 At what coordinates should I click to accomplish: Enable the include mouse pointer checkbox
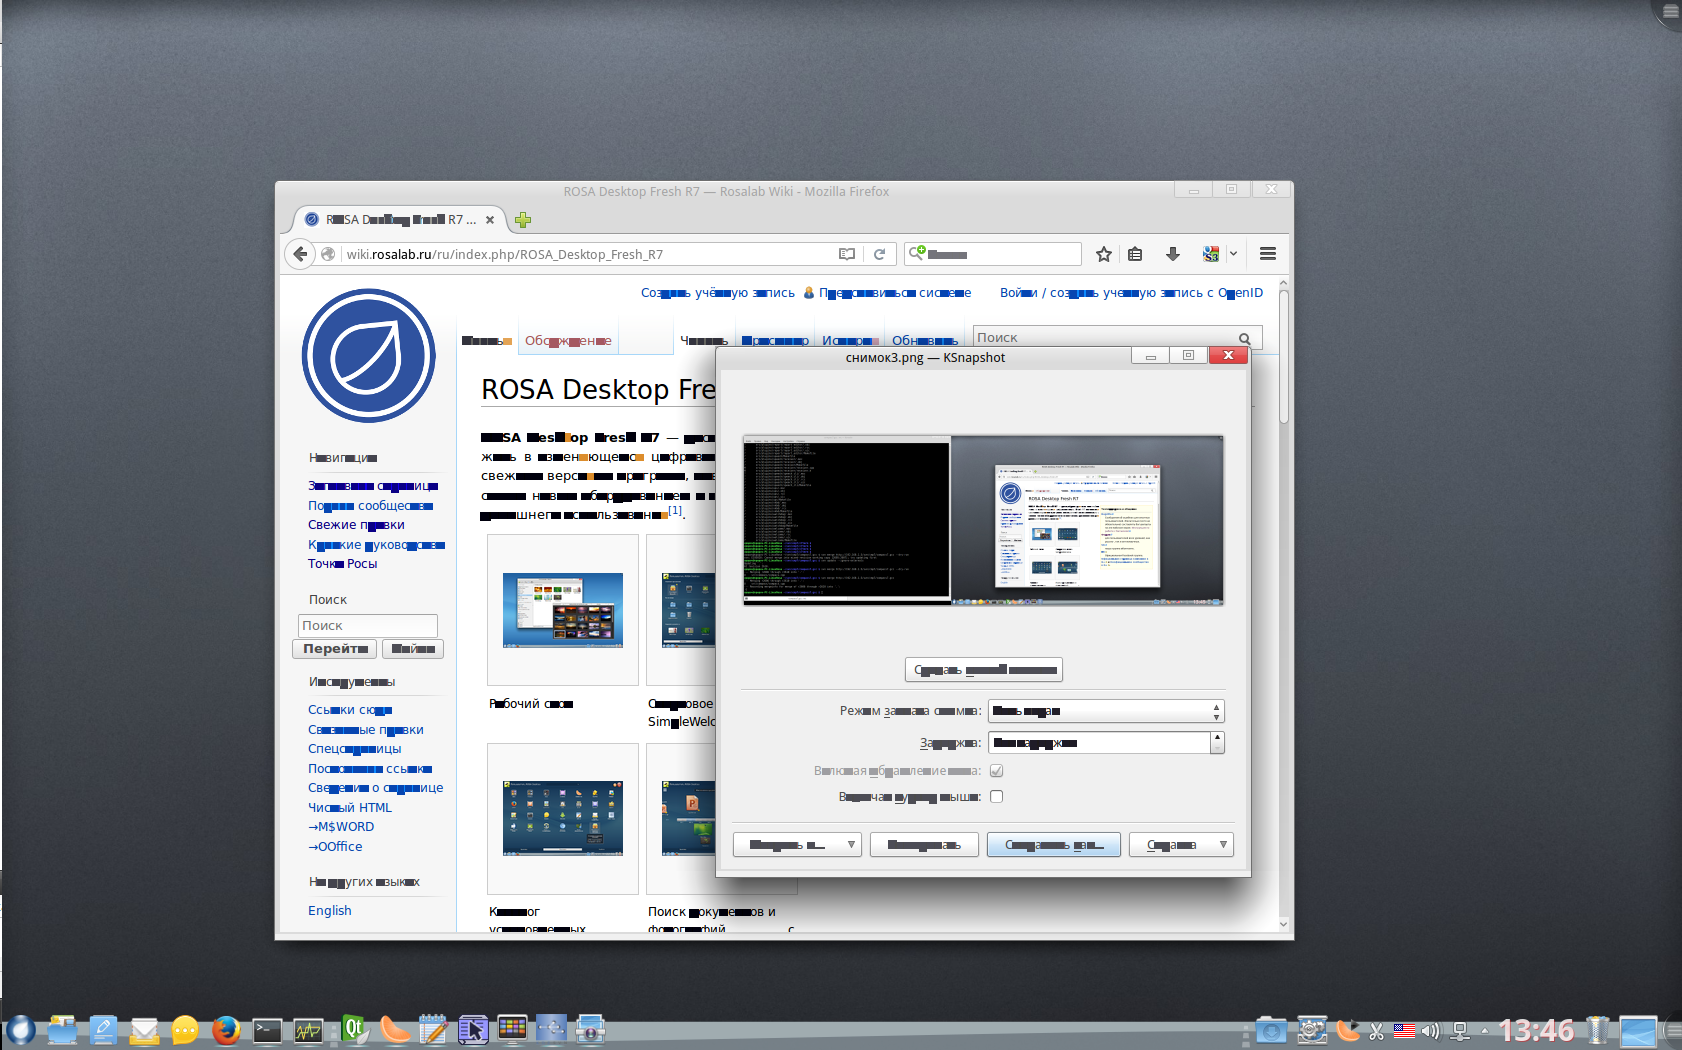click(x=996, y=797)
